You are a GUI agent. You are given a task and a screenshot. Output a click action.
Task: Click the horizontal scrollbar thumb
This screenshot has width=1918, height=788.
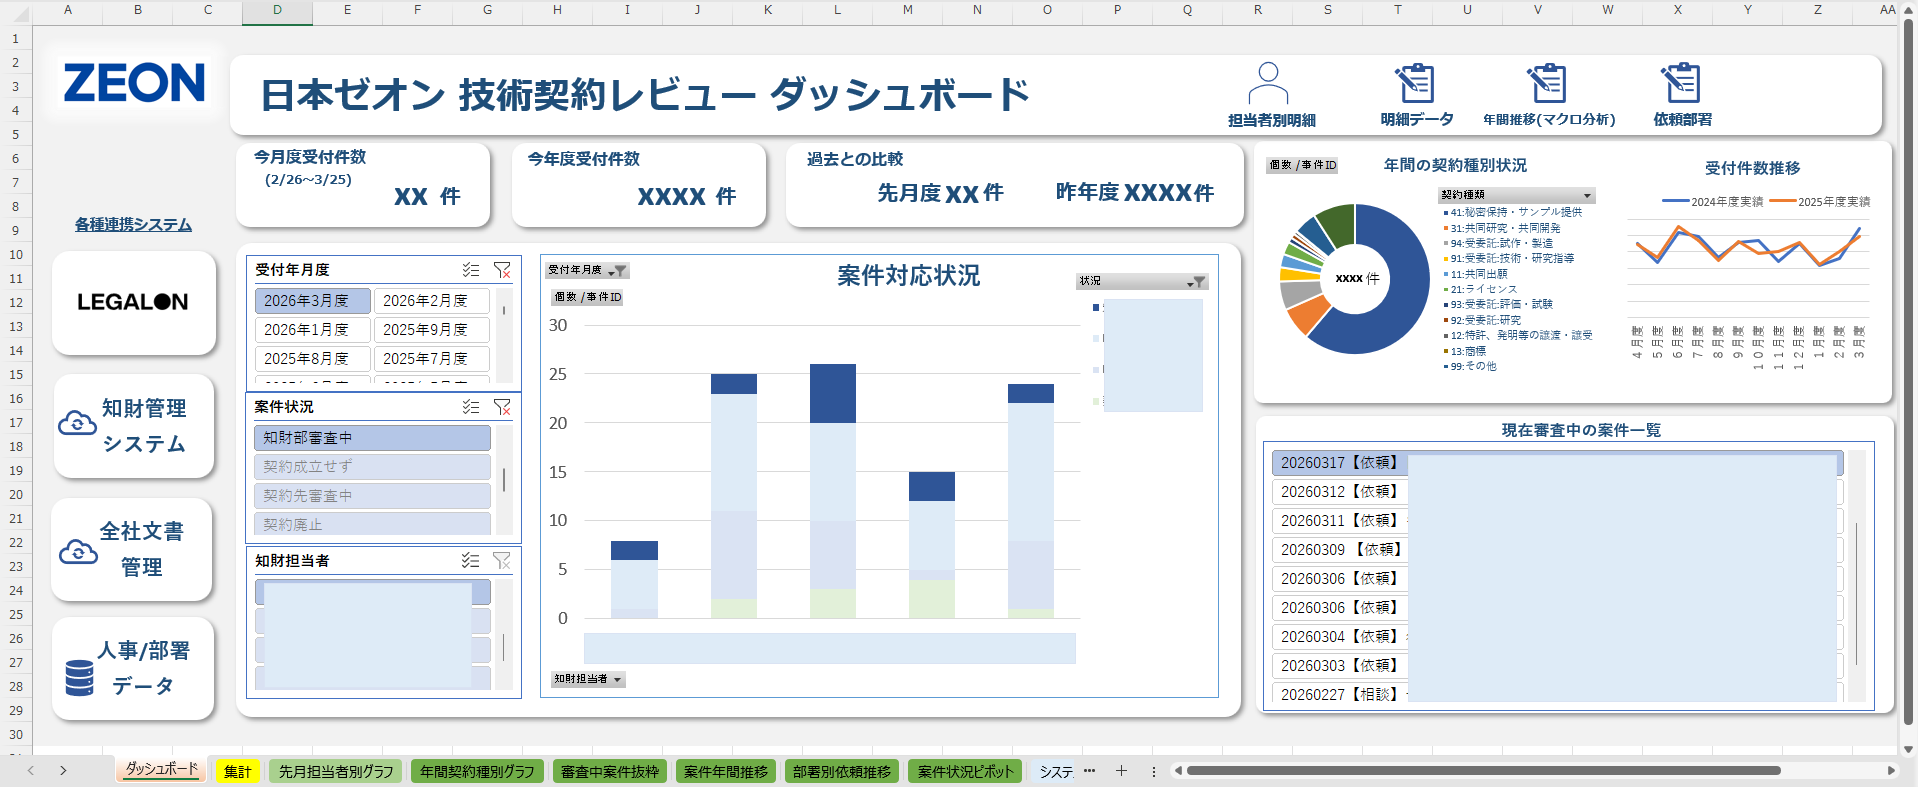tap(1483, 771)
